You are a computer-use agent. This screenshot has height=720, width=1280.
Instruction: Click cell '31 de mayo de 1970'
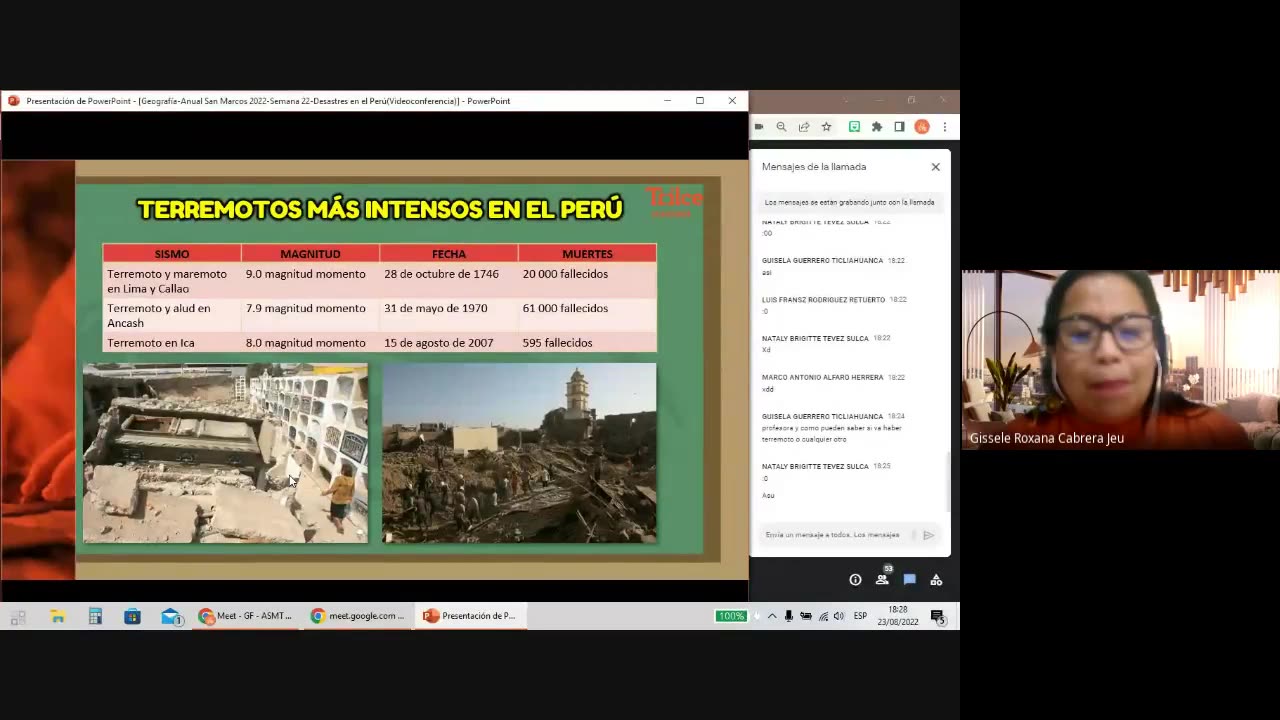click(449, 315)
